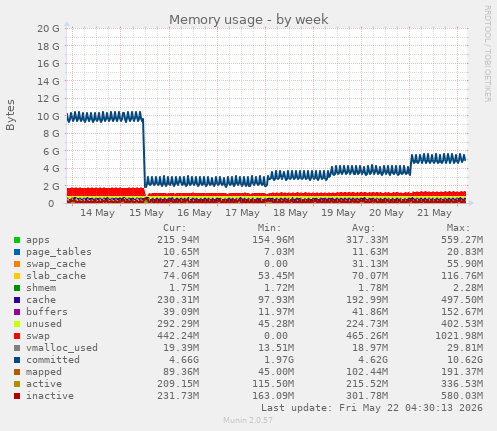
Task: Click the dark green shmem legend swatch
Action: [x=17, y=288]
